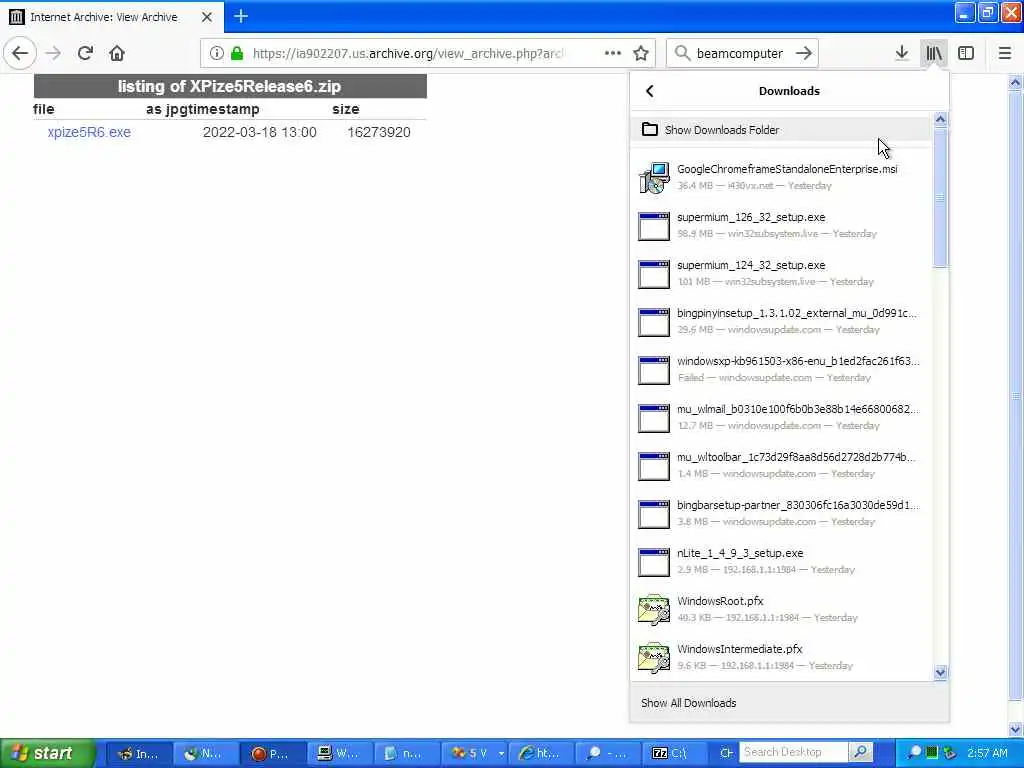Click Show Downloads Folder

pyautogui.click(x=781, y=129)
